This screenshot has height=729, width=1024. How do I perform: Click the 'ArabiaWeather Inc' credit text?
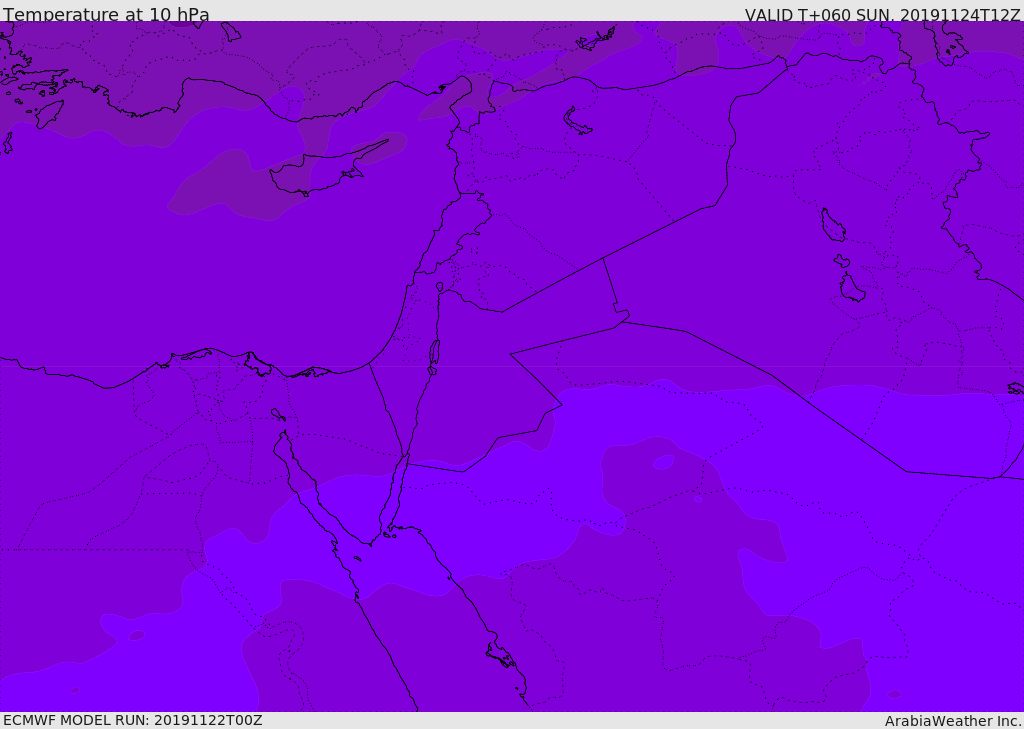coord(953,721)
